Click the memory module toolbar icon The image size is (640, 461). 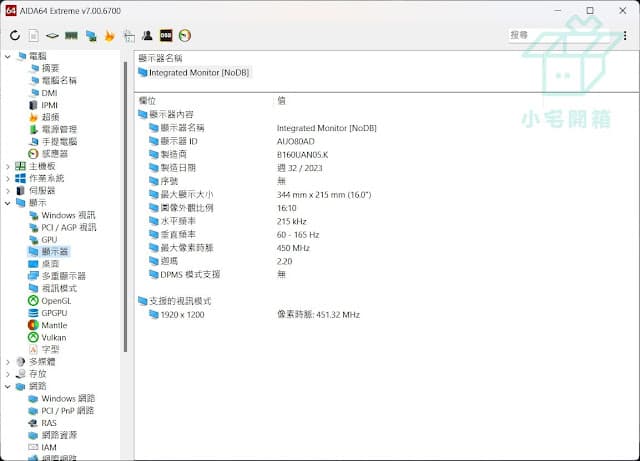[x=71, y=36]
